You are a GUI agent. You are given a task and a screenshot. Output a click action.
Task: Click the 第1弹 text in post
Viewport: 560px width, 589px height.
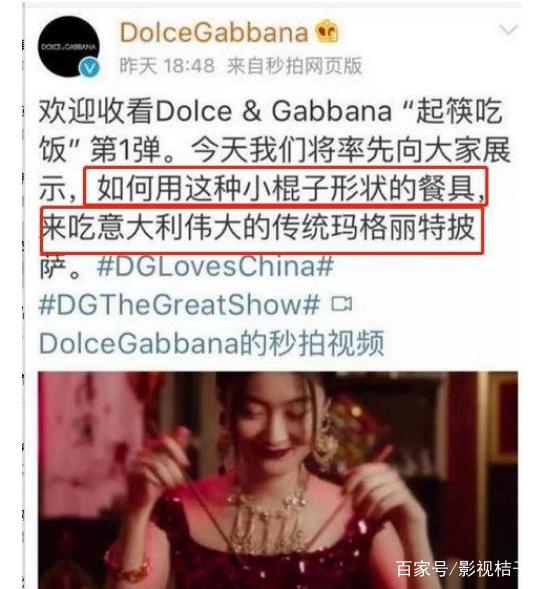tap(126, 150)
